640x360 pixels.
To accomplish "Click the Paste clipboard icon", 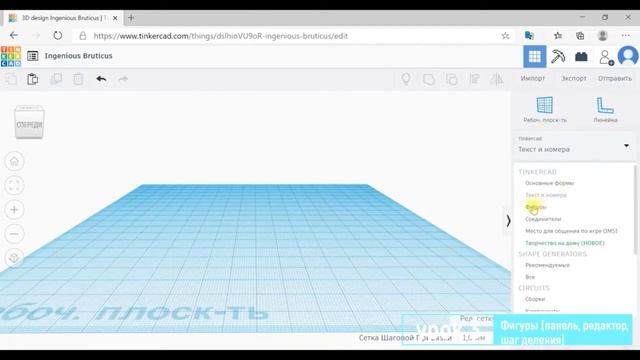I will tap(33, 79).
